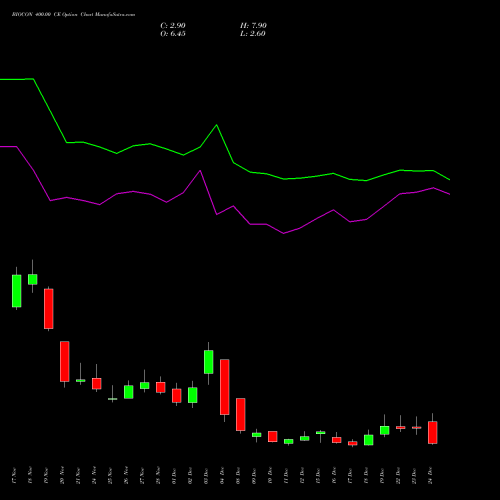Screen dimensions: 500x500
Task: Select the low value L: 2.60
Action: coord(253,34)
